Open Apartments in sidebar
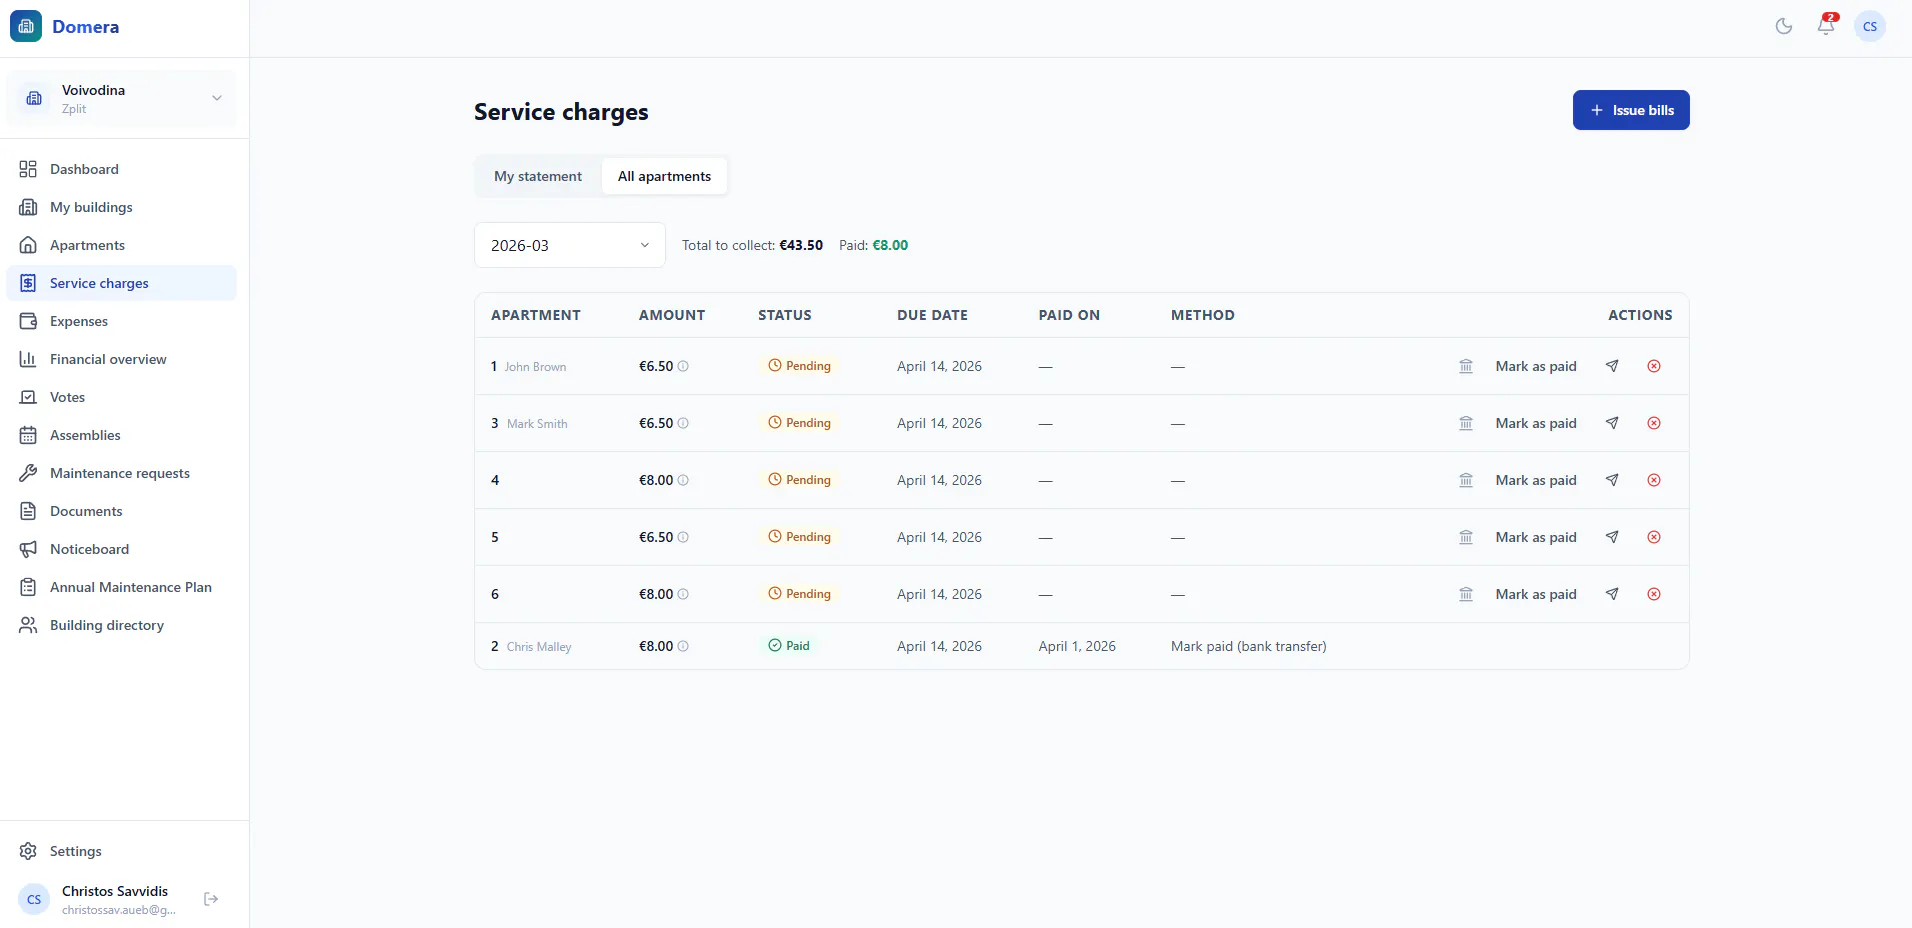1912x928 pixels. 121,245
